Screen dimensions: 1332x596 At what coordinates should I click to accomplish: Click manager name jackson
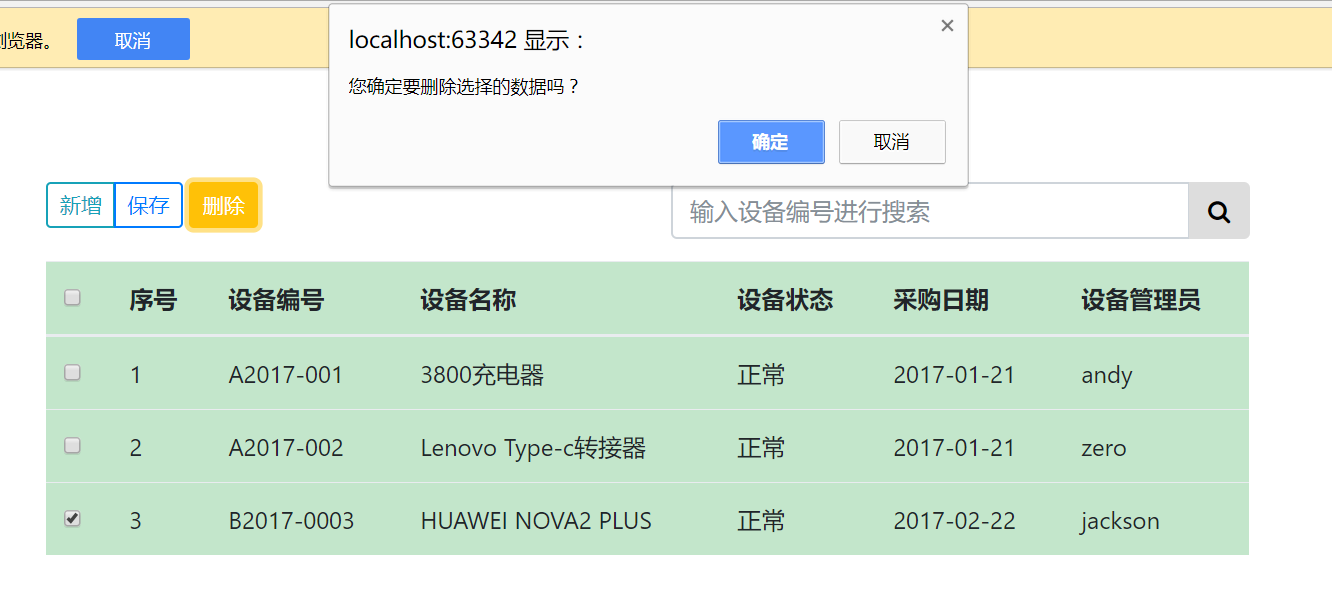click(x=1120, y=522)
